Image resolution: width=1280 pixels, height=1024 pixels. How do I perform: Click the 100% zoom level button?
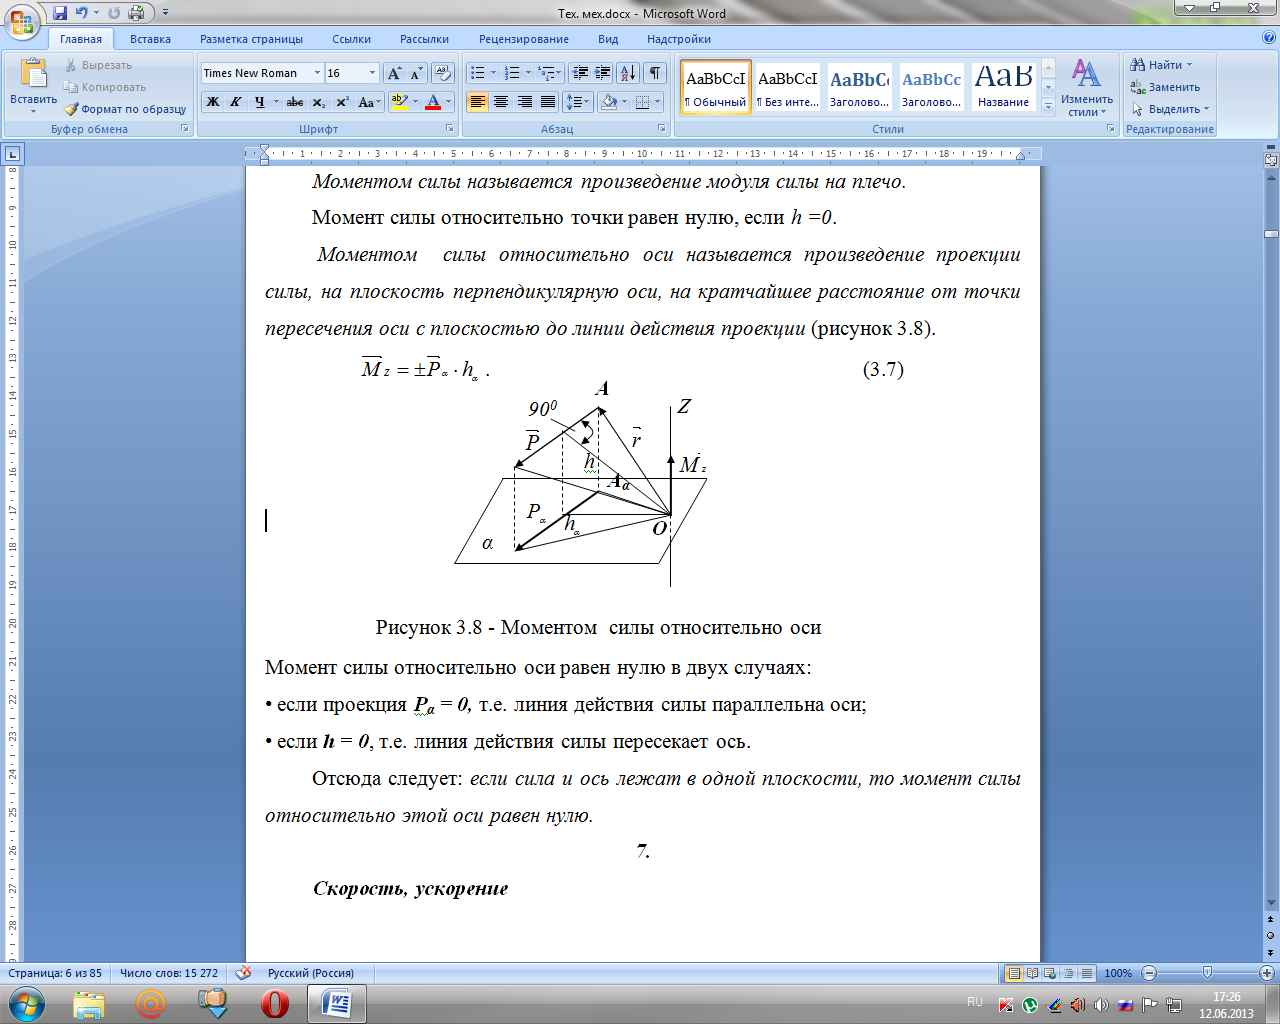[x=1118, y=973]
